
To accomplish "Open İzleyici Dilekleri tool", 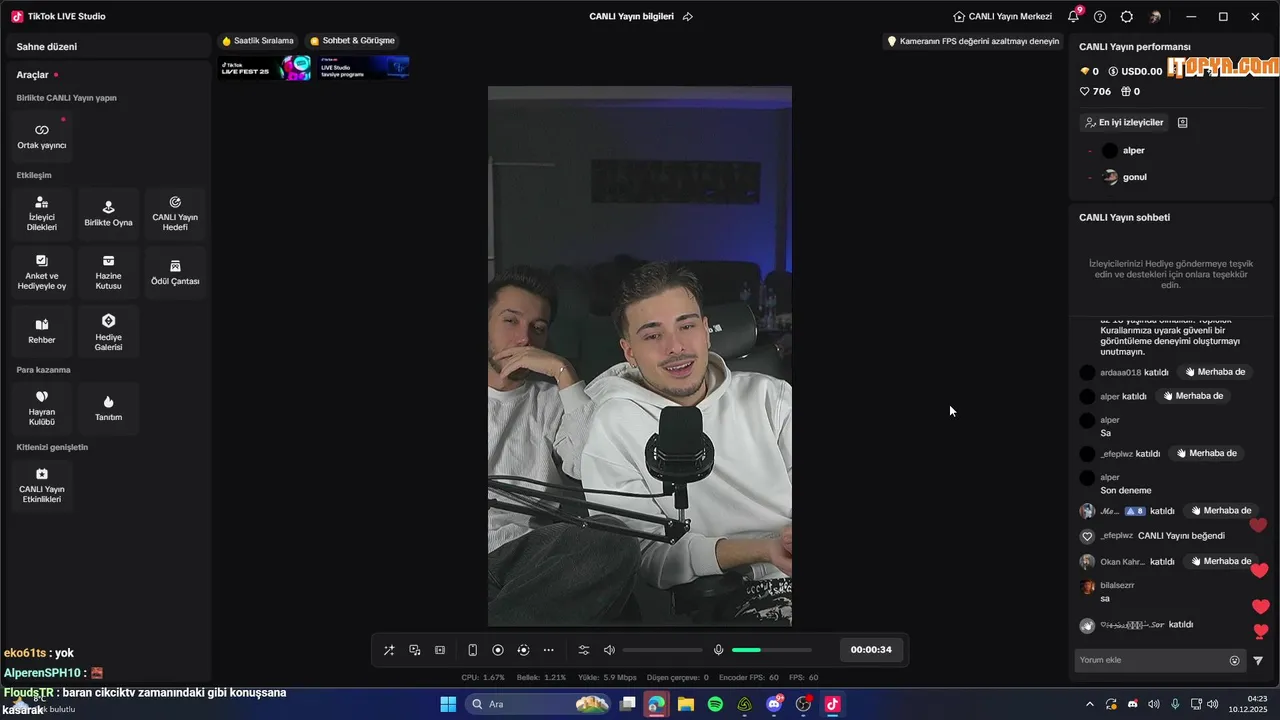I will coord(42,214).
